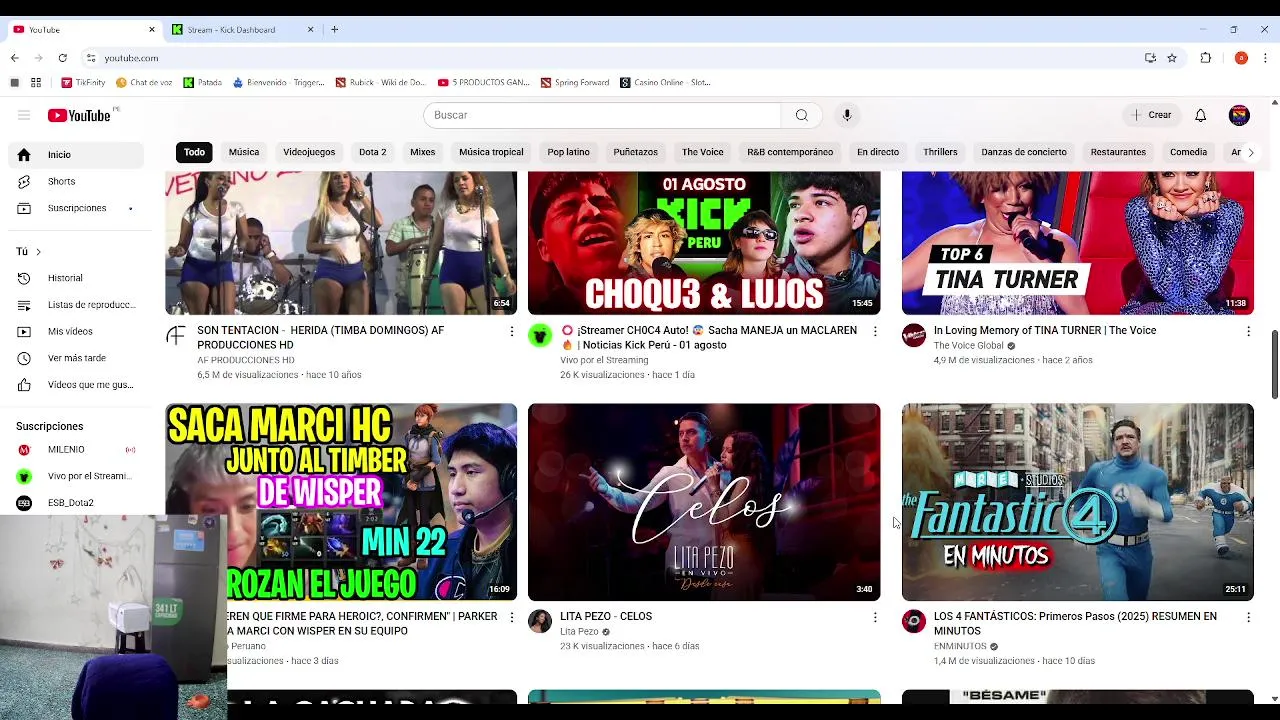Open Listas de reproducción in the sidebar
Viewport: 1280px width, 720px height.
[x=76, y=305]
